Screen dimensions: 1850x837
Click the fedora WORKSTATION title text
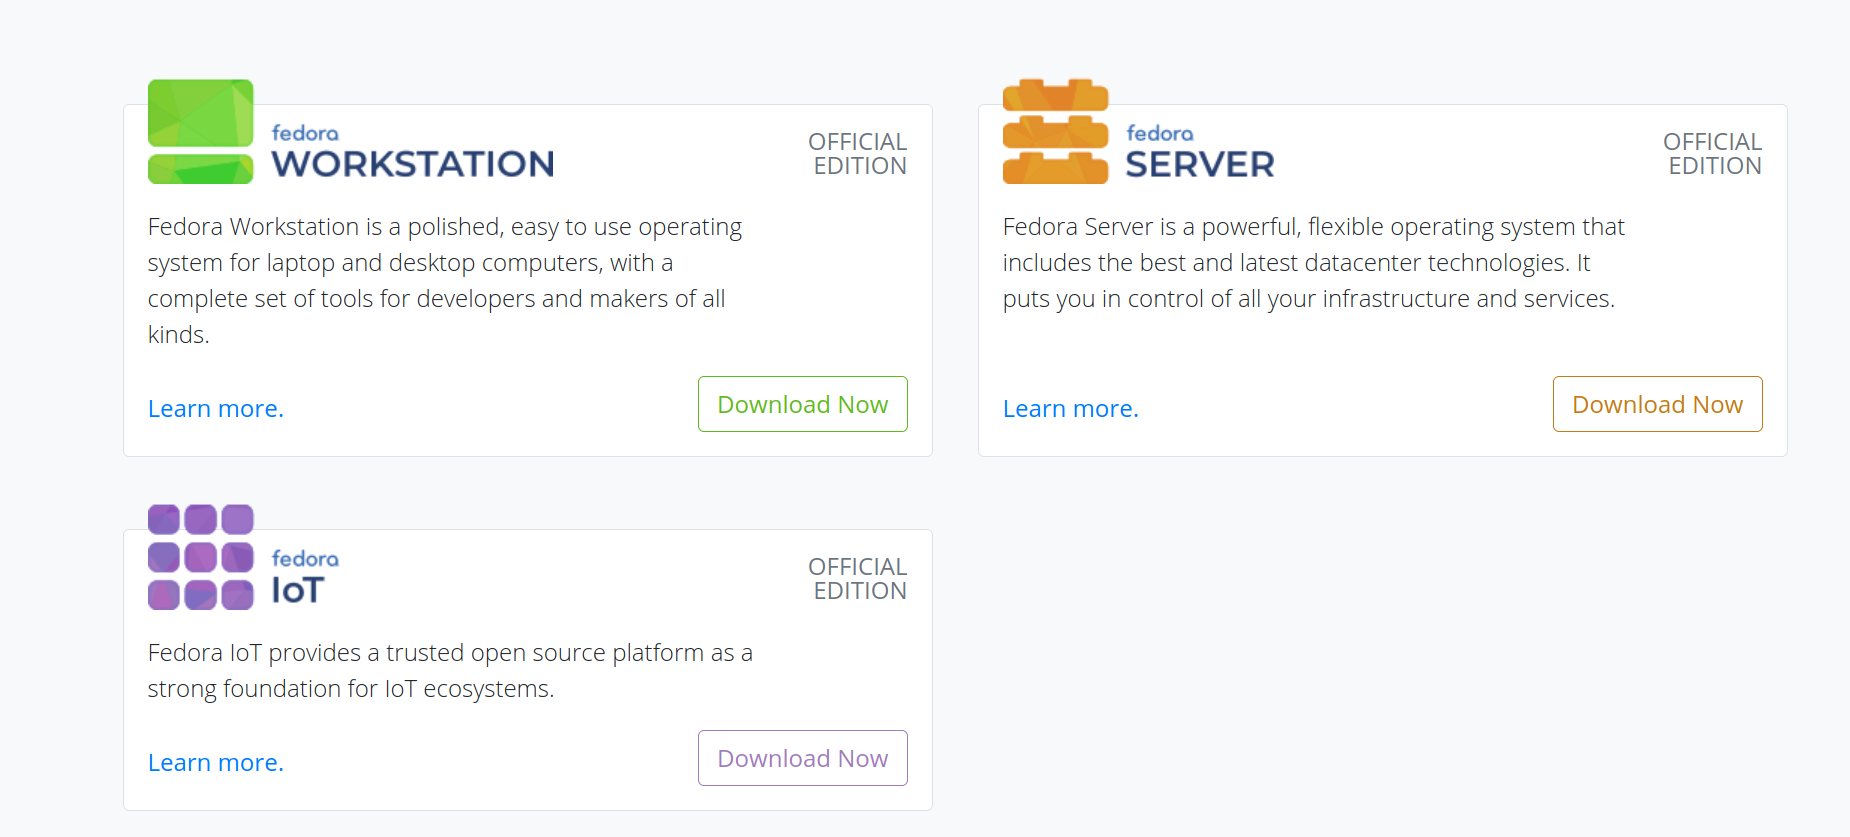coord(413,152)
